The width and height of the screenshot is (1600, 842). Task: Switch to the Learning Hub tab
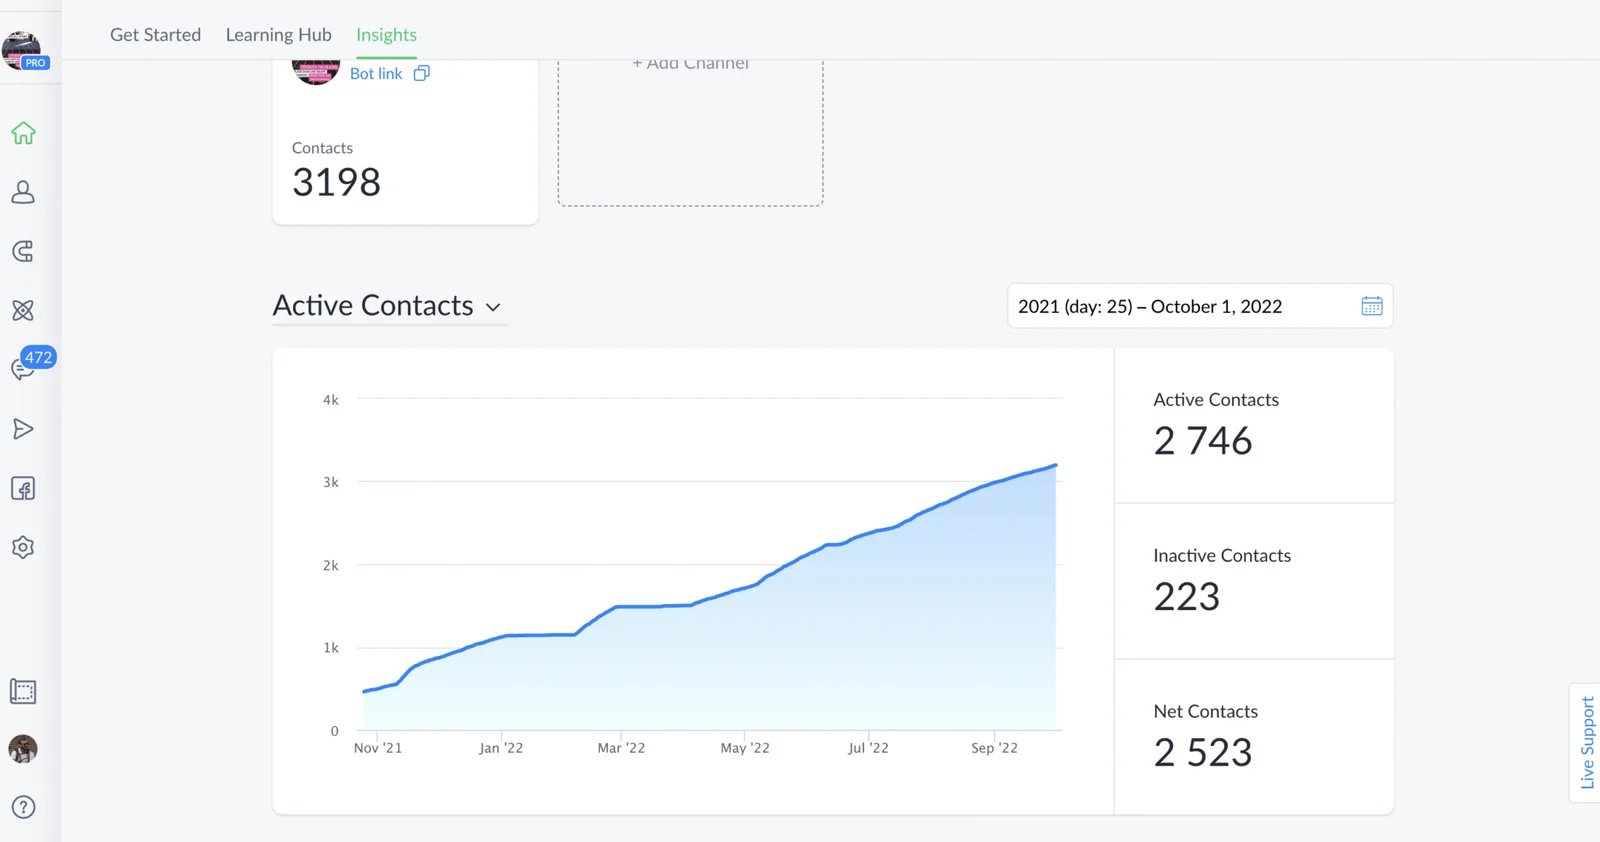[279, 35]
